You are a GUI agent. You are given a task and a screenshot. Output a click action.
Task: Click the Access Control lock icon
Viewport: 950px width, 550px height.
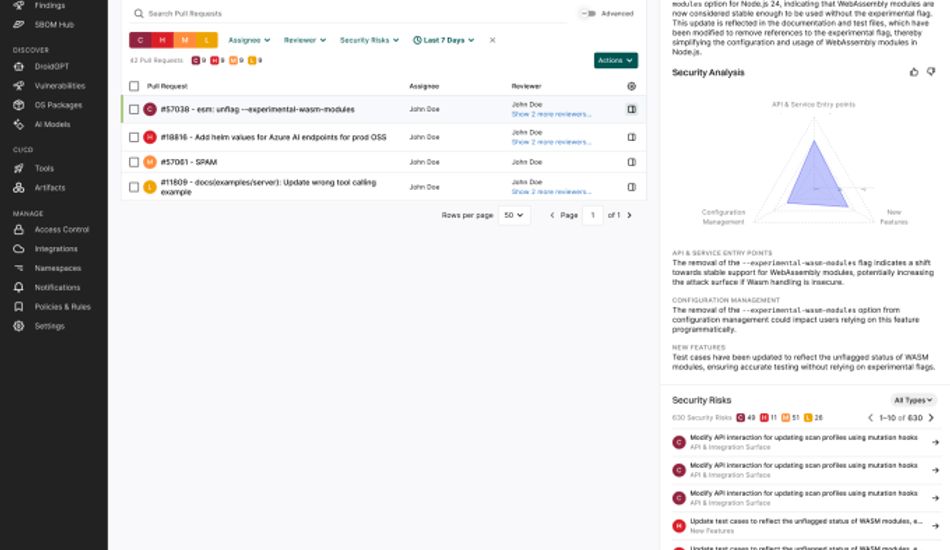[19, 230]
